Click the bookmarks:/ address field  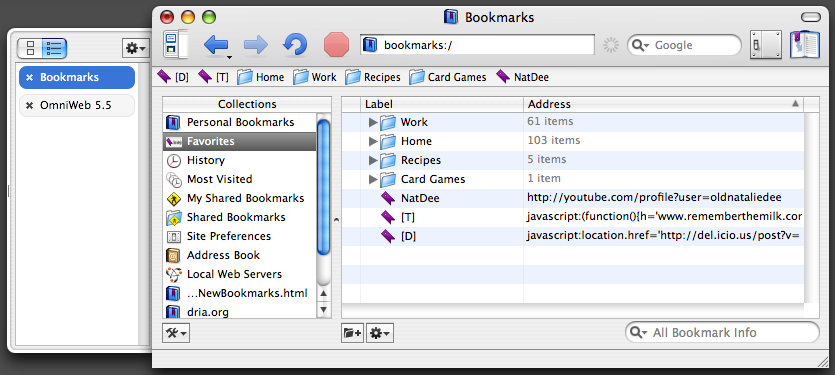tap(478, 45)
